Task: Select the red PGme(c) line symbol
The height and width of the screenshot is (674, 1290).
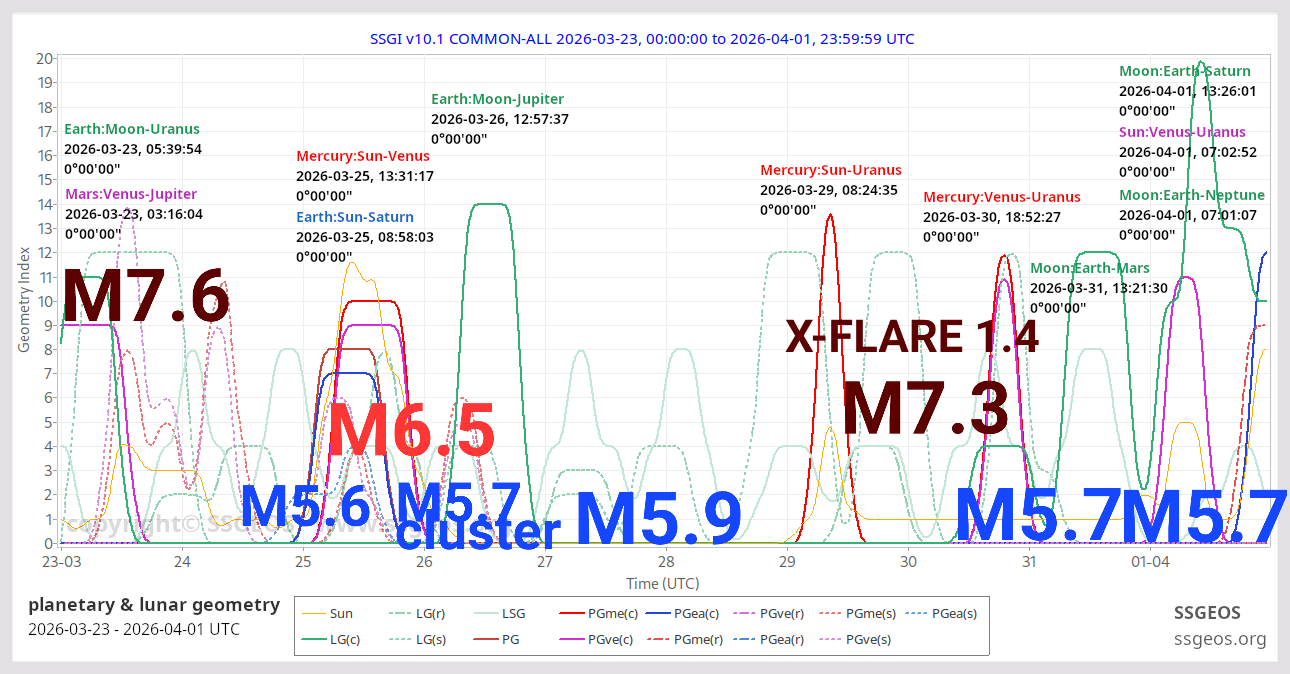Action: 572,613
